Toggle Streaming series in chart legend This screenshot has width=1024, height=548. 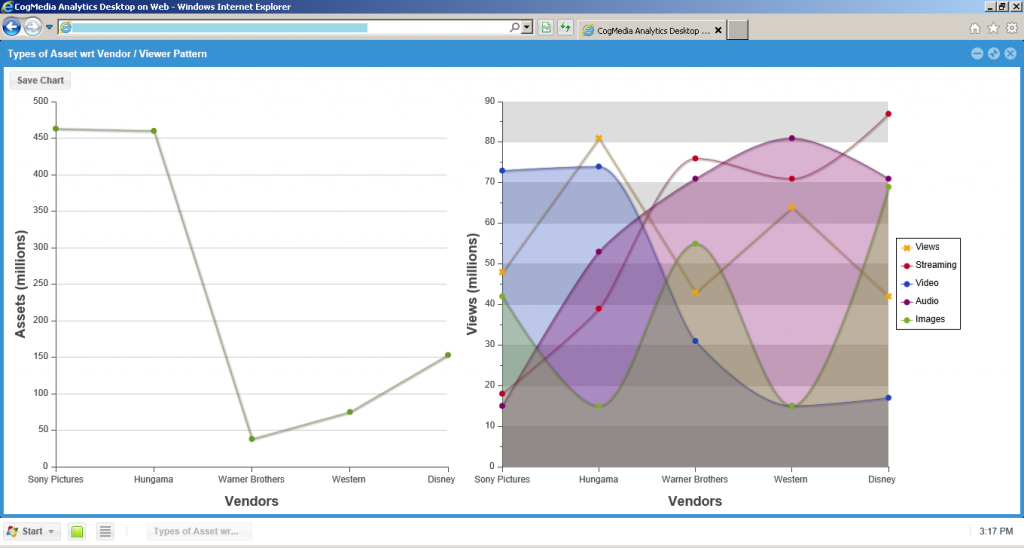coord(934,265)
